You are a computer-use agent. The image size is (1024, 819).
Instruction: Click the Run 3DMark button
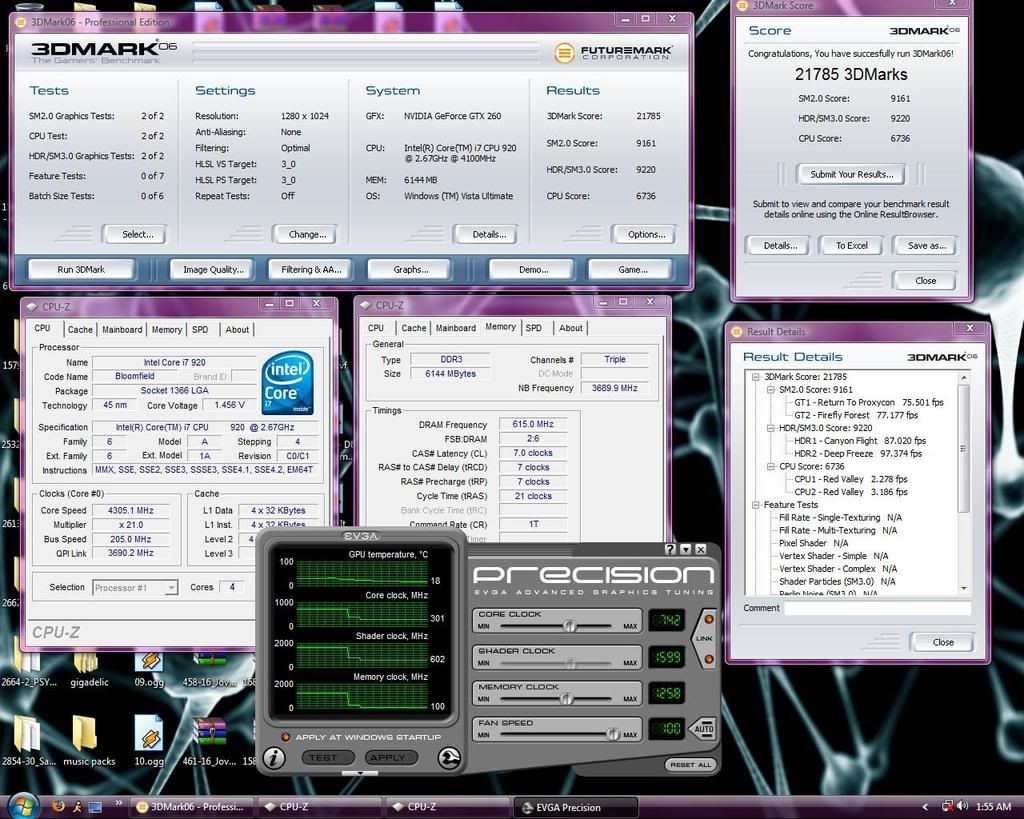(82, 269)
